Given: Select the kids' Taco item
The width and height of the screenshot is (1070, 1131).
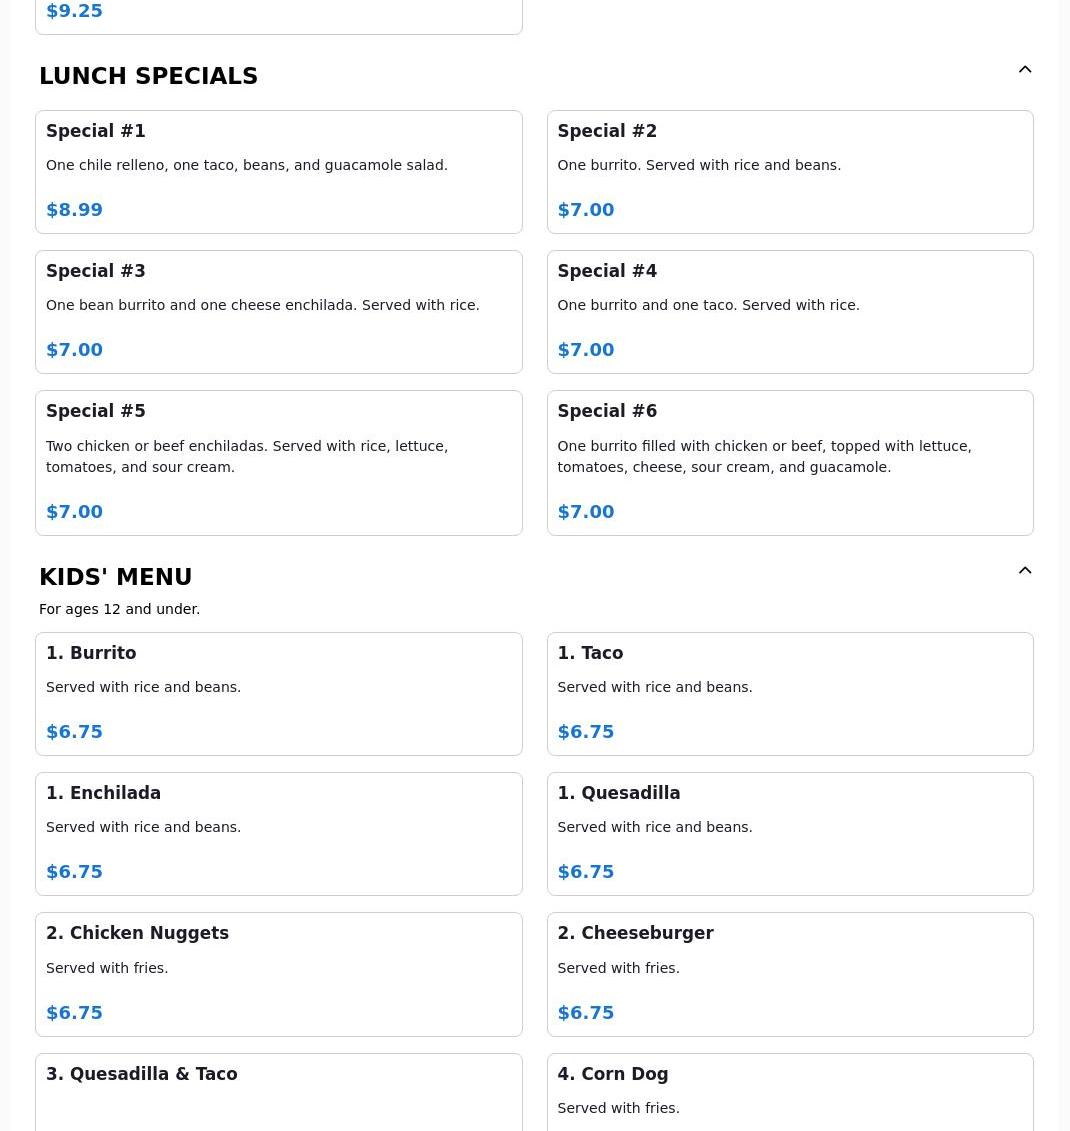Looking at the screenshot, I should pos(790,694).
